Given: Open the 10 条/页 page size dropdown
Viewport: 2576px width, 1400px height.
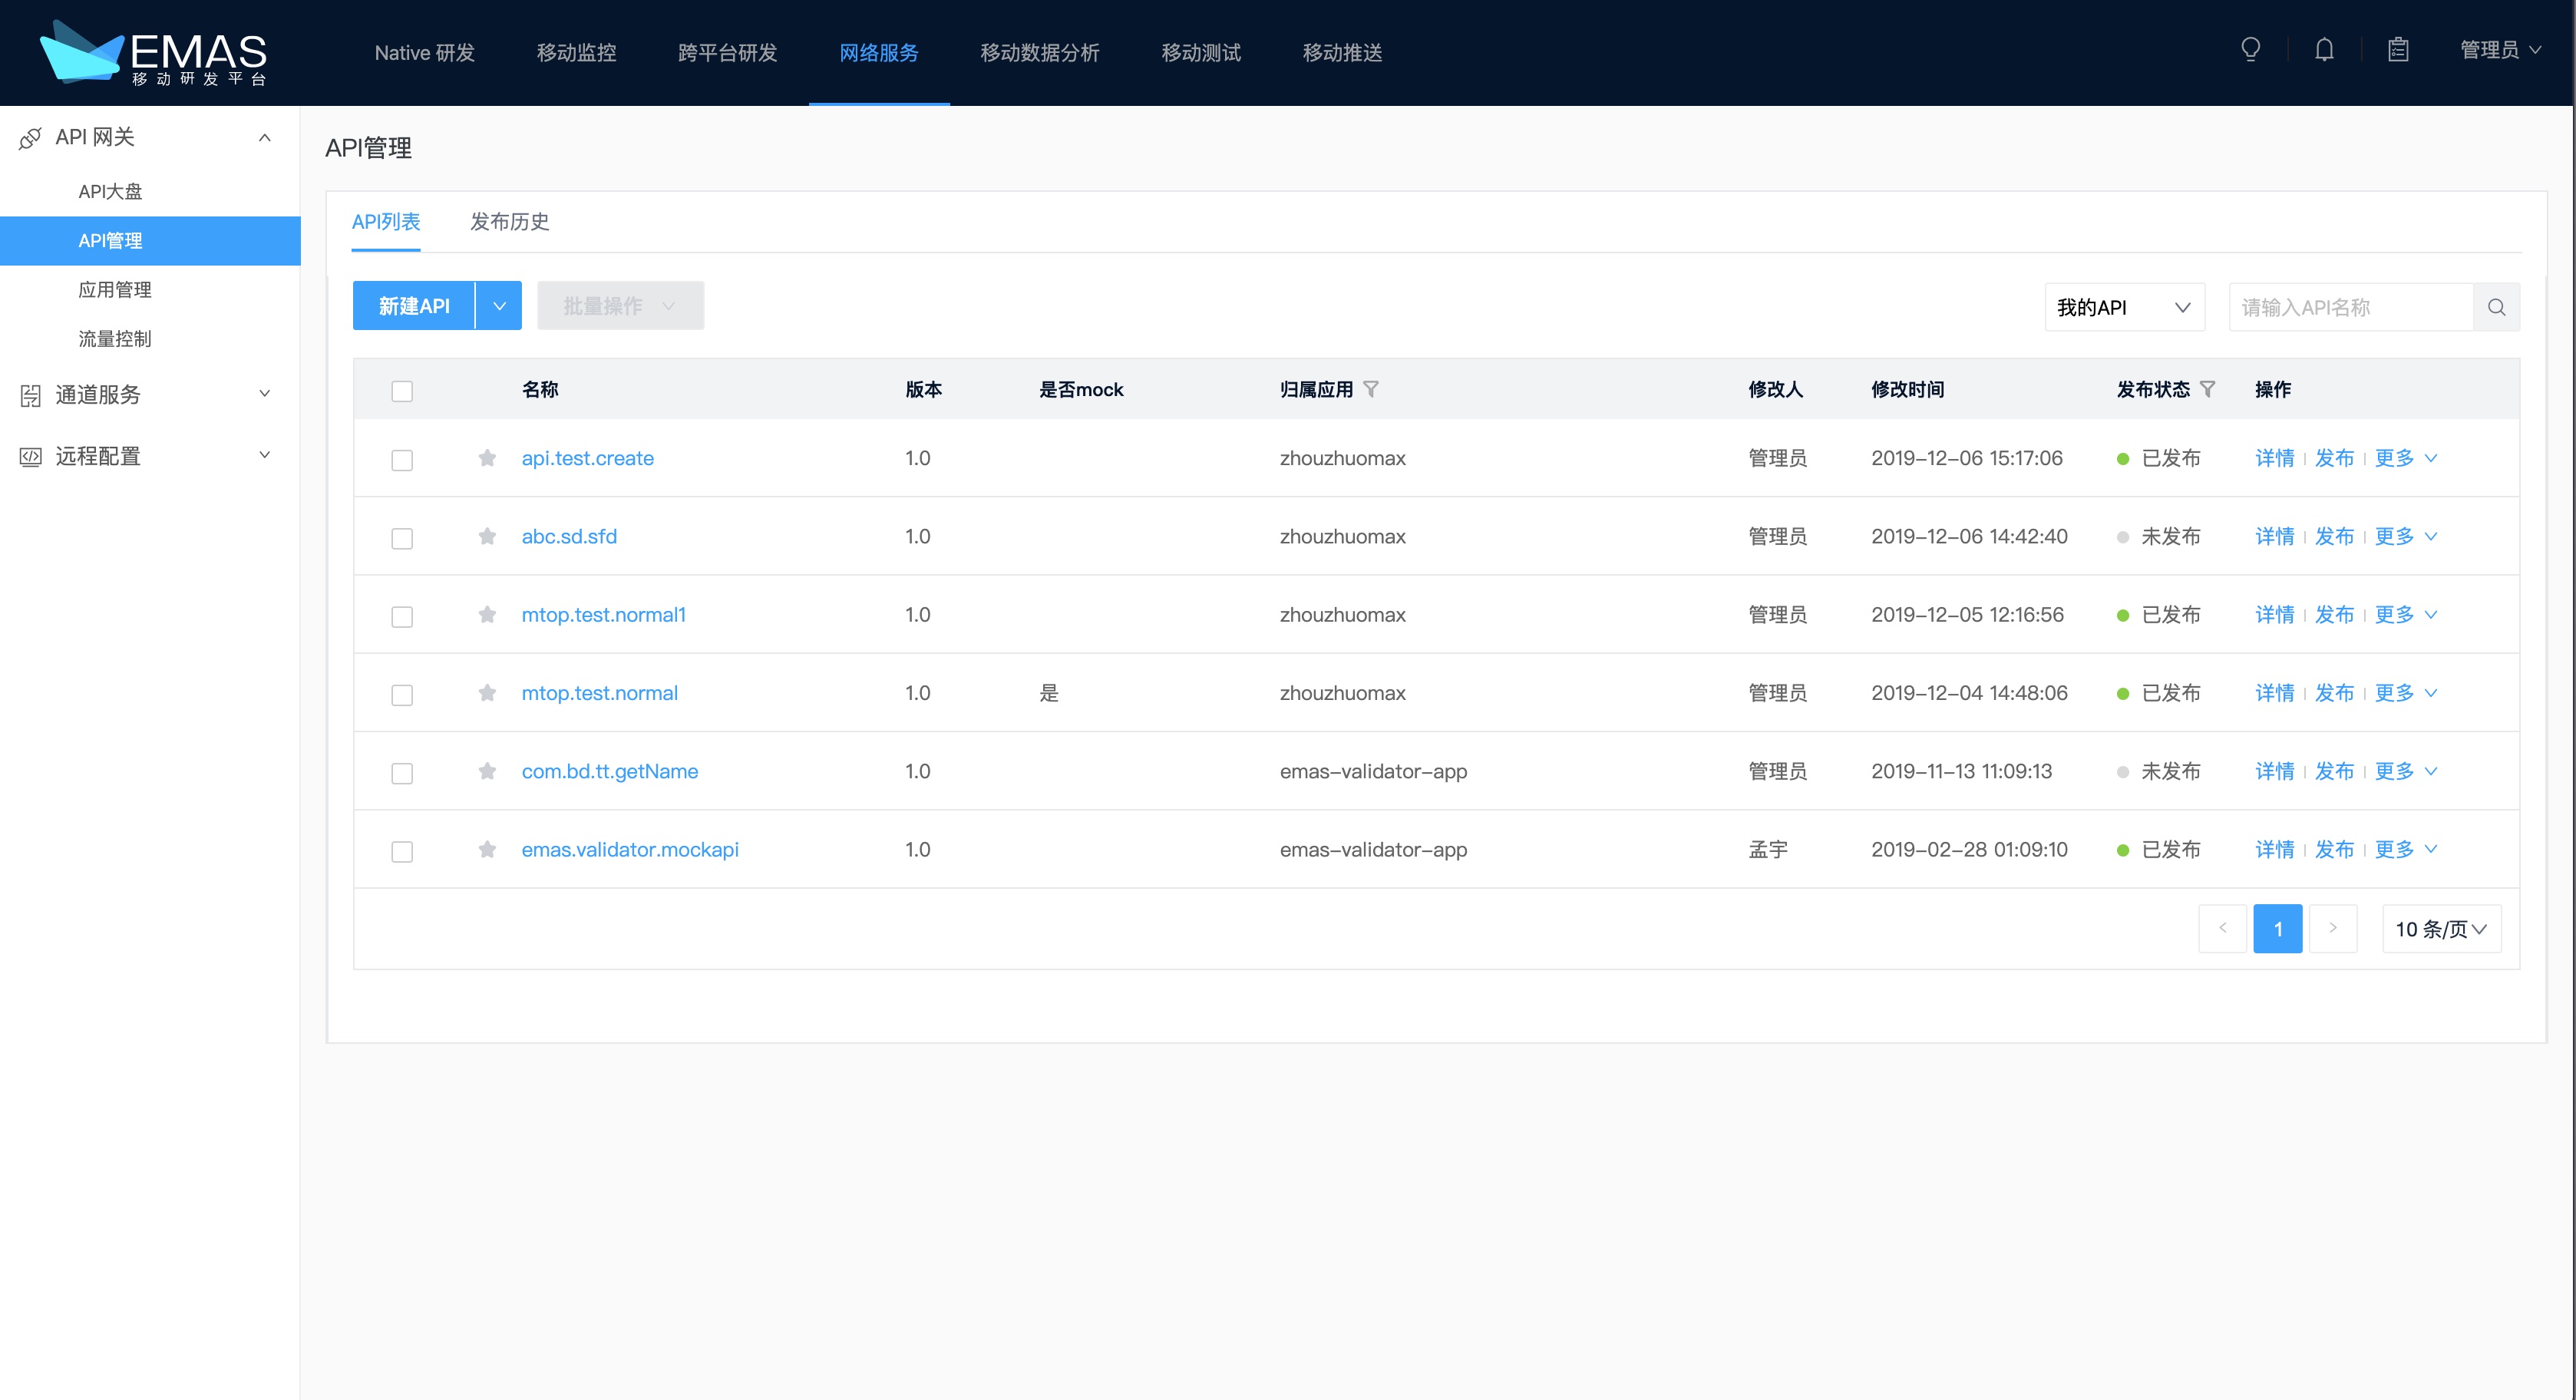Looking at the screenshot, I should coord(2440,929).
